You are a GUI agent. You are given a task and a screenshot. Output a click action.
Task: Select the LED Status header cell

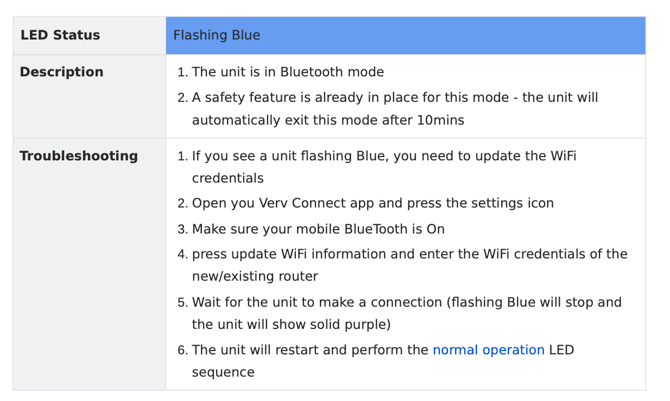click(x=89, y=35)
